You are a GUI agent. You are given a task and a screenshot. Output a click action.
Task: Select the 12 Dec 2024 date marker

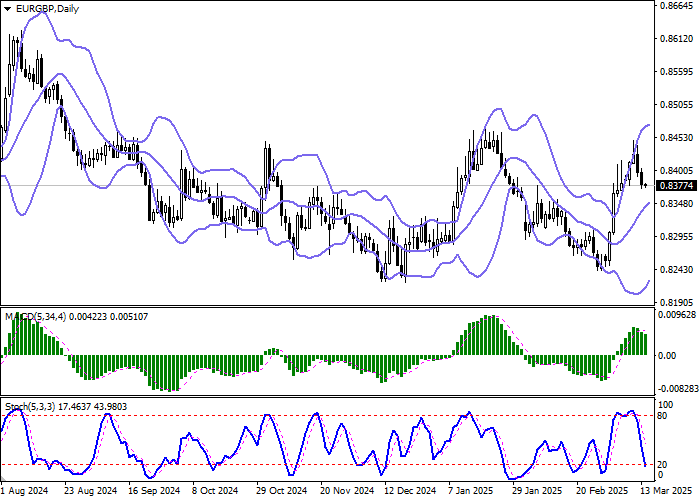[x=408, y=492]
